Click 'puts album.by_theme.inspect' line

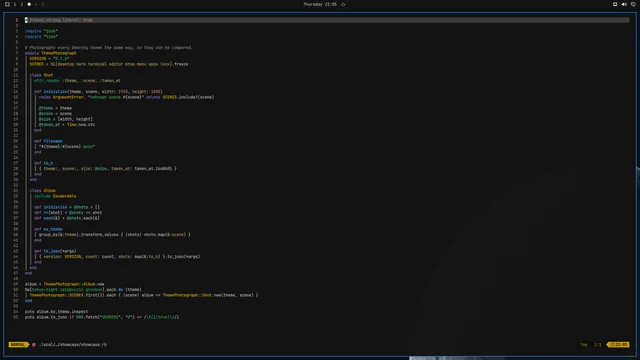56,311
